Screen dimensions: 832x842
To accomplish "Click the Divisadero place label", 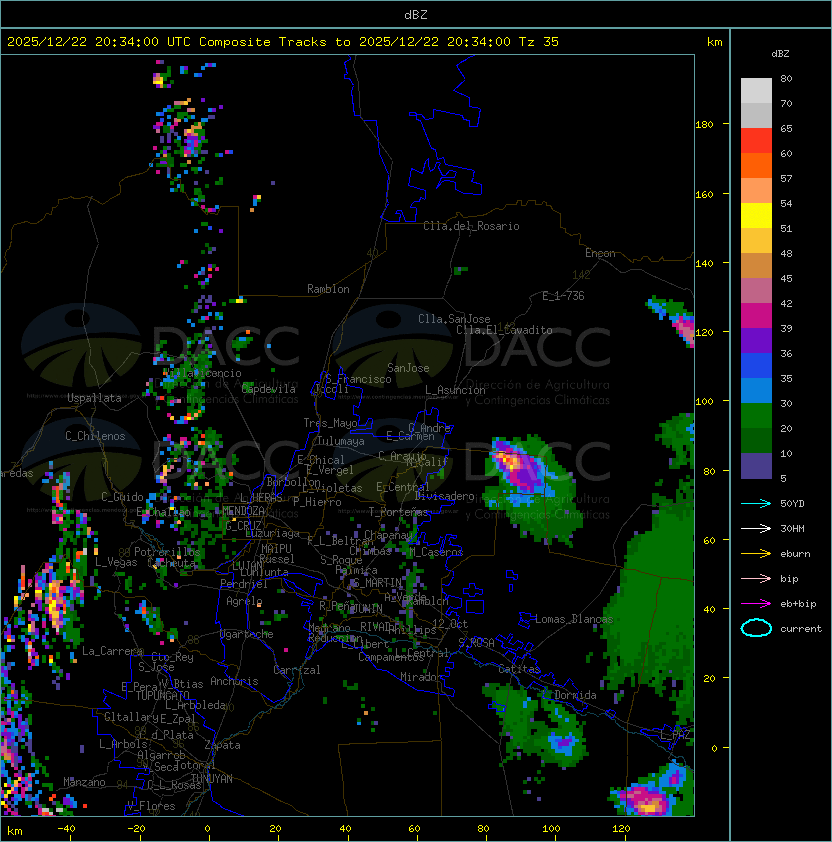I will 444,496.
